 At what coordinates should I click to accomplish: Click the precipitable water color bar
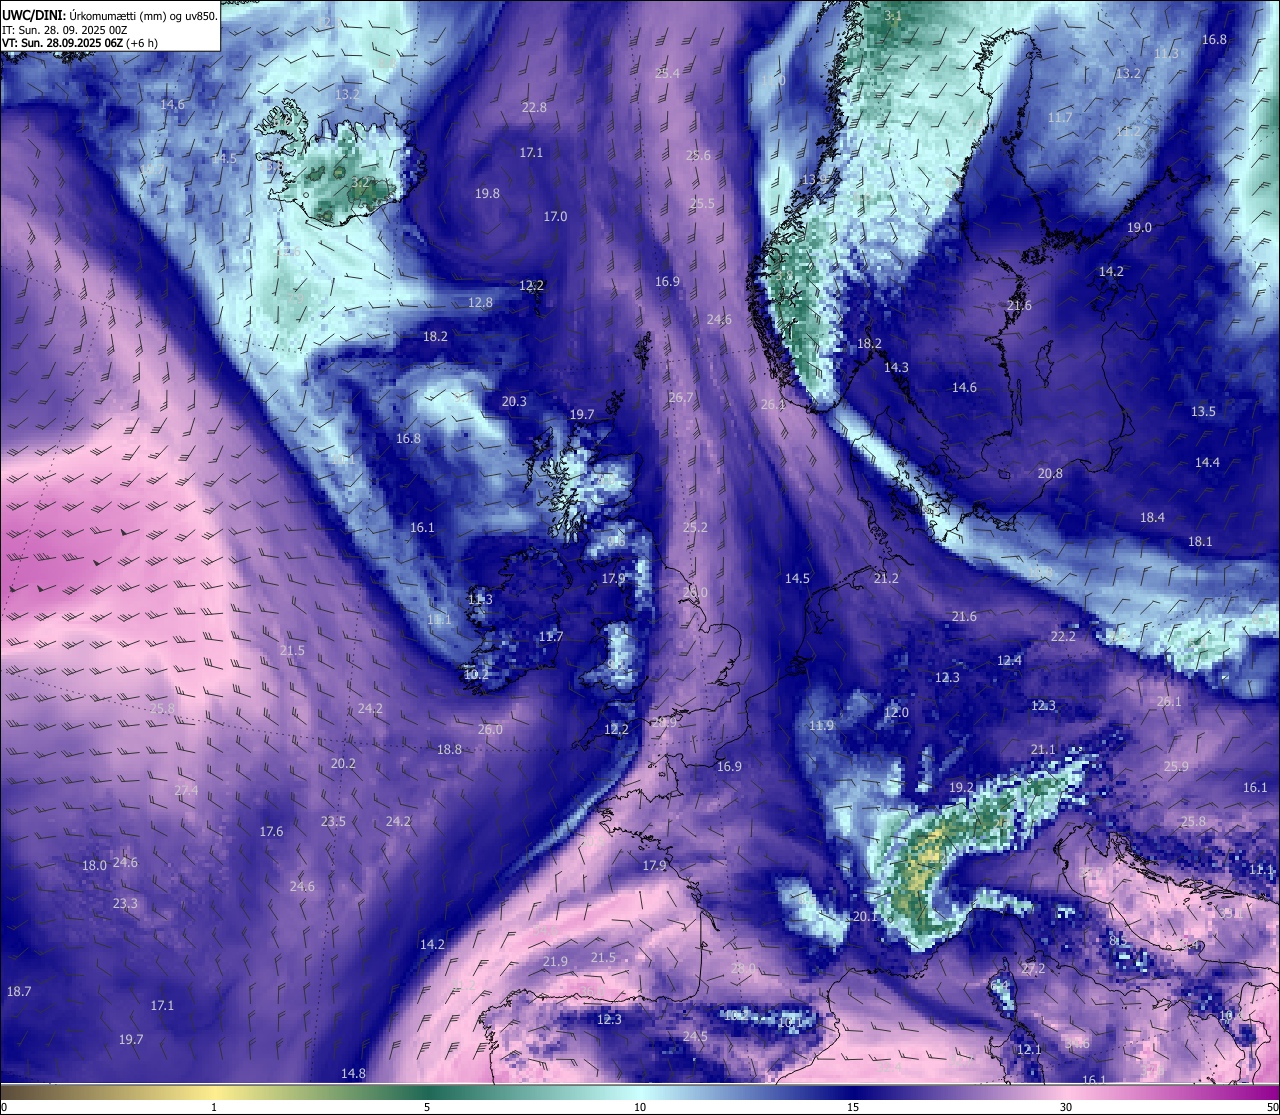pyautogui.click(x=640, y=1091)
